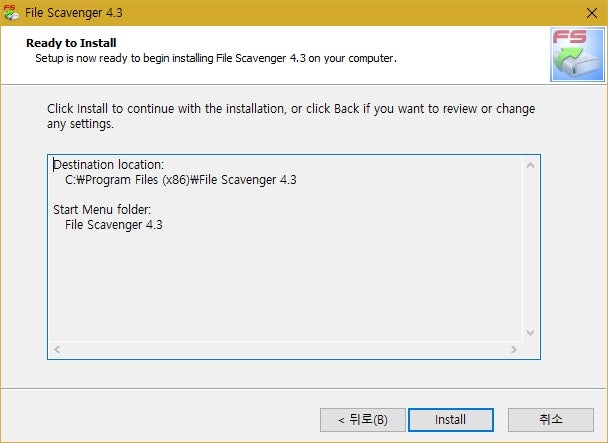Screen dimensions: 608x443
Task: Click the vertical scrollbar track in summary box
Action: tap(530, 249)
